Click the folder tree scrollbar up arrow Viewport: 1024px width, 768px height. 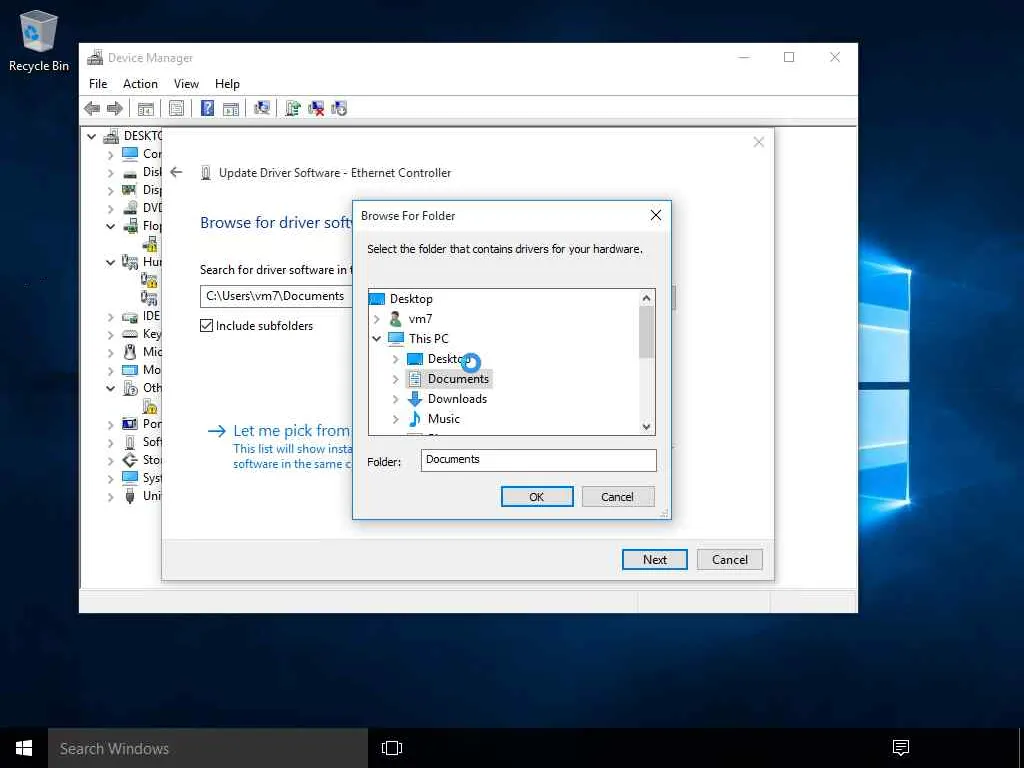647,298
